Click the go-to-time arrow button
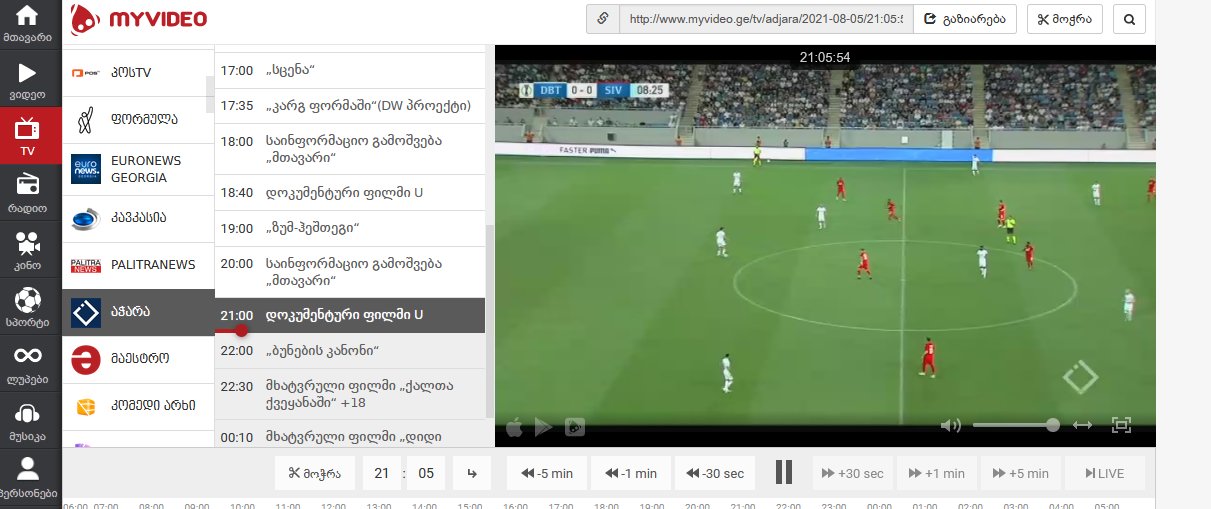Screen dimensions: 1211x509 [472, 474]
